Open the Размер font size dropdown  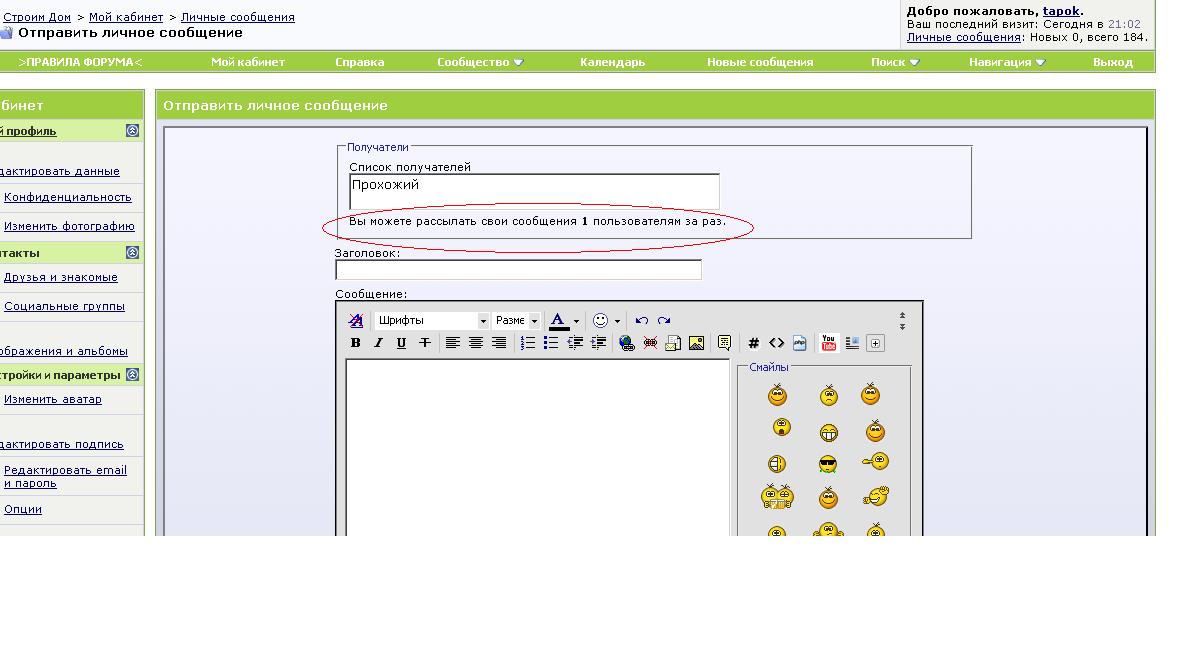(x=516, y=320)
